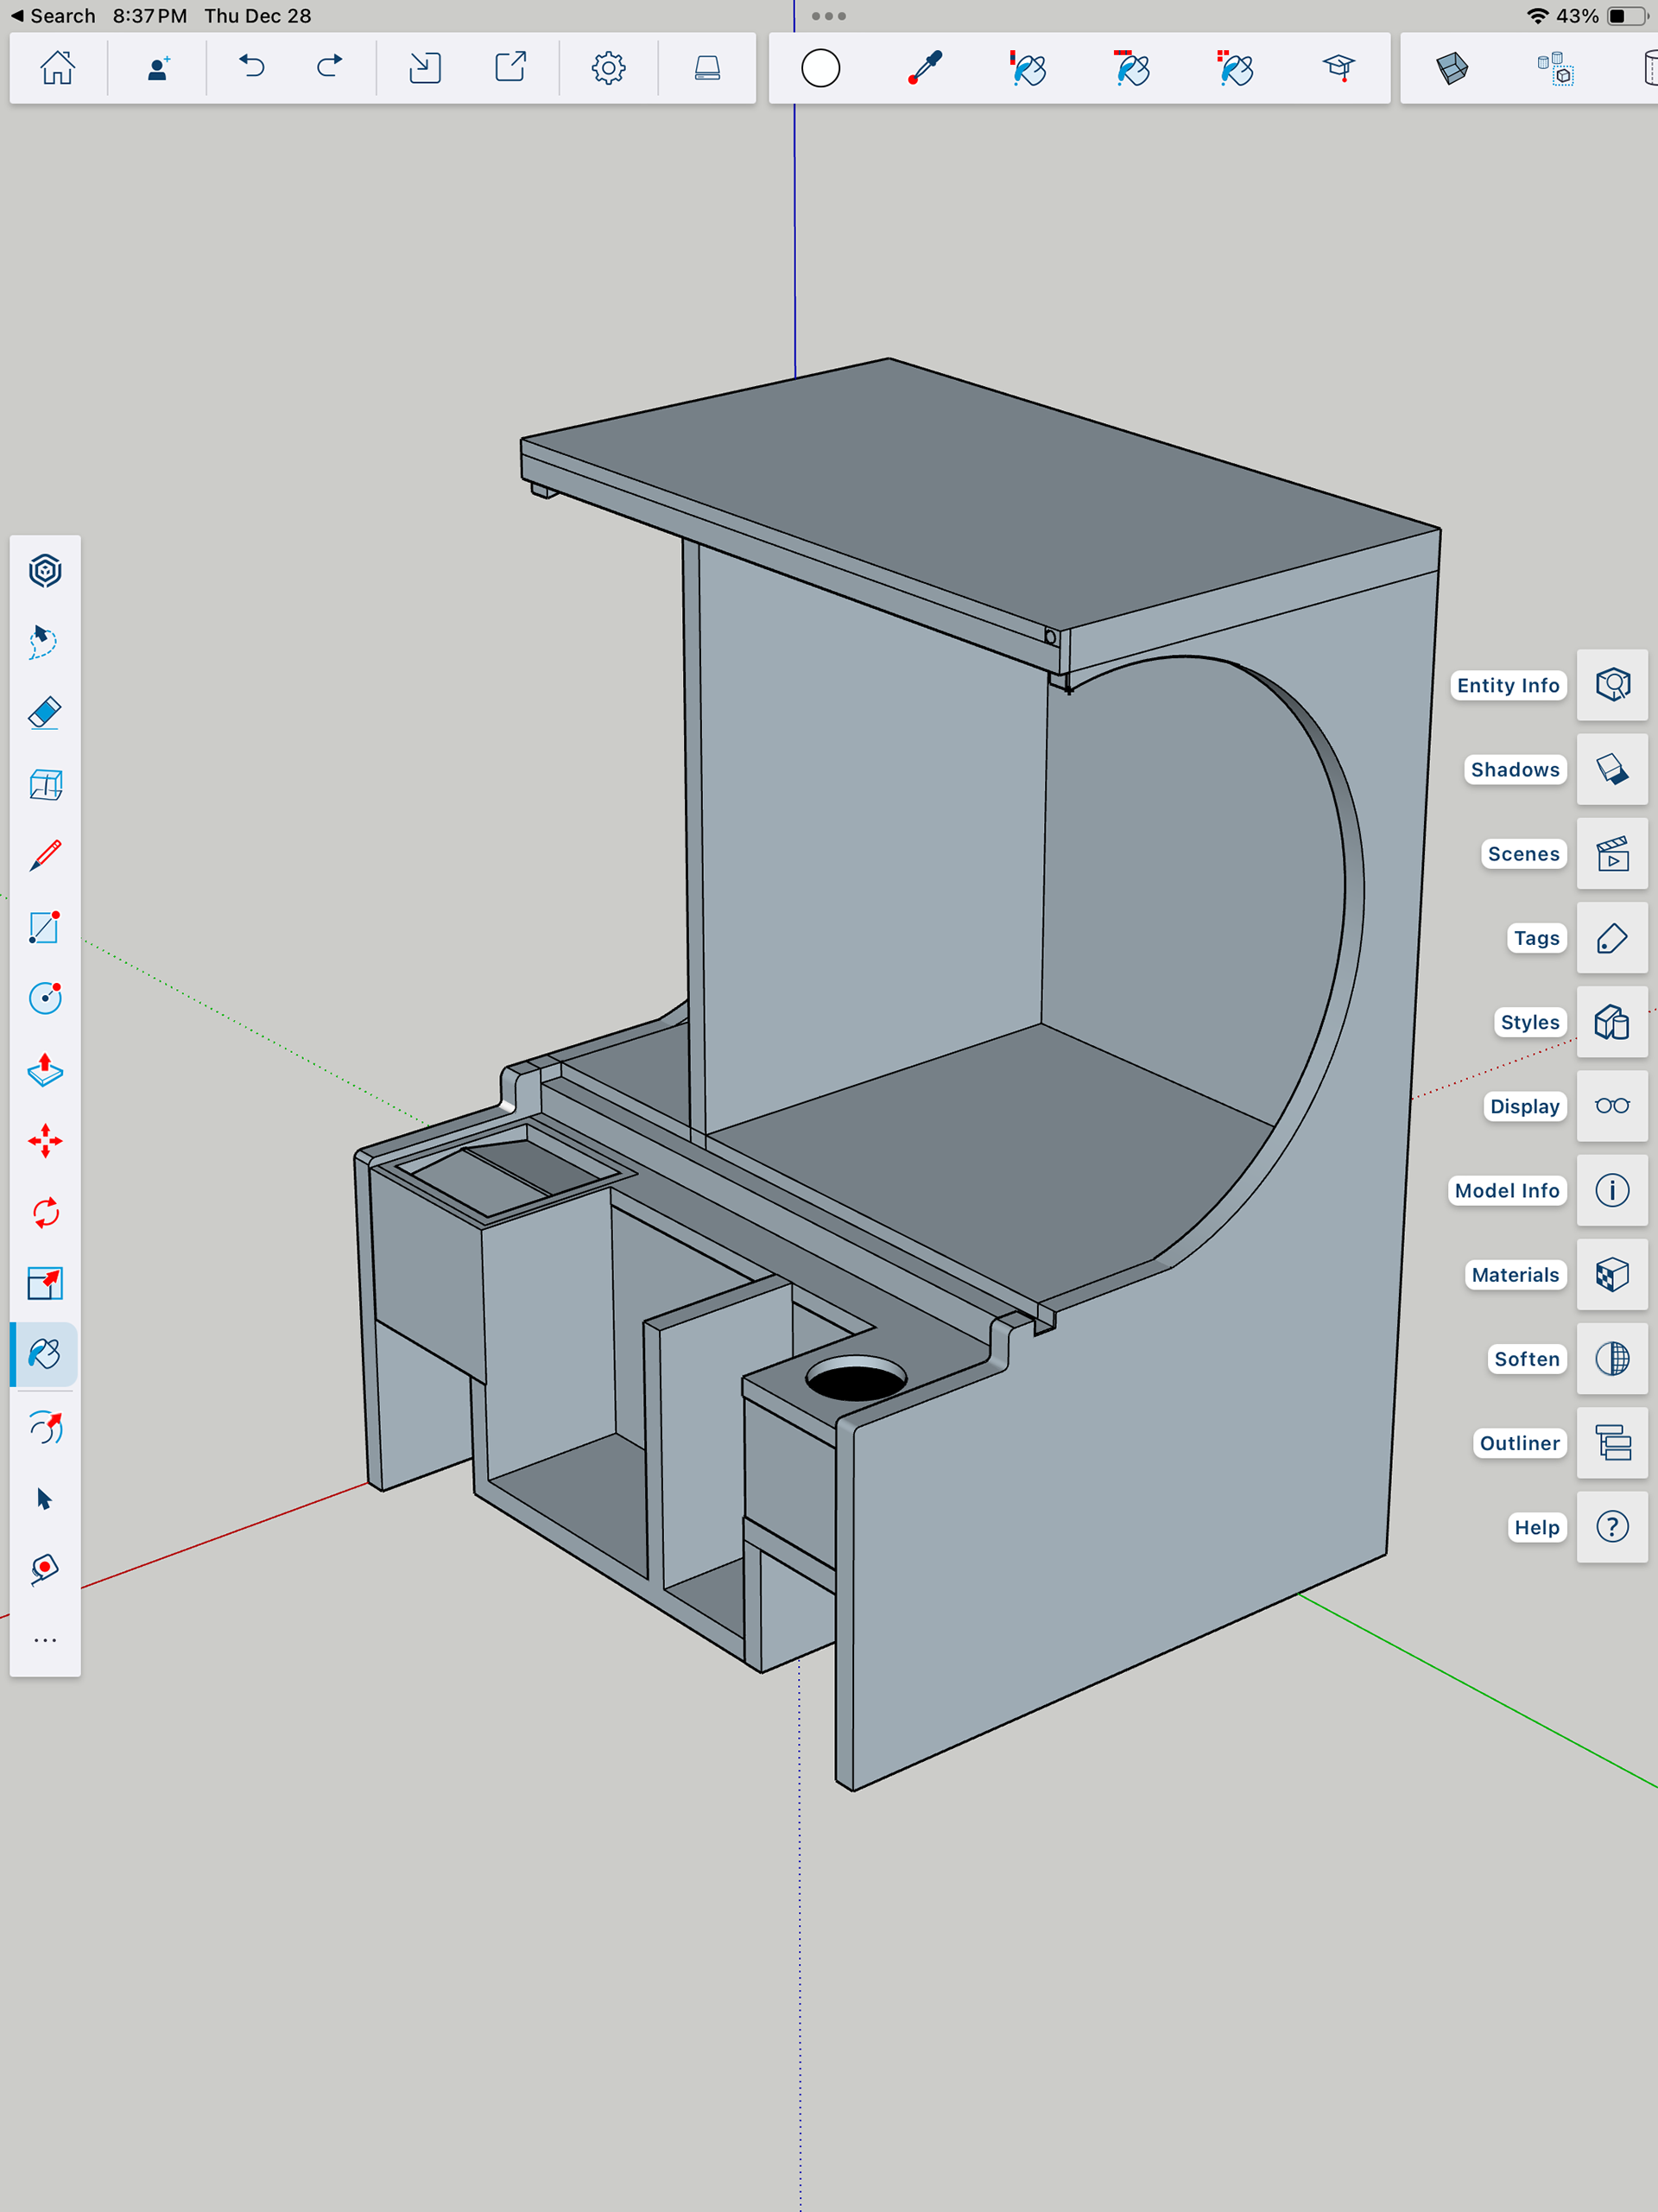Open the Materials panel icon
The image size is (1658, 2212).
coord(1611,1275)
